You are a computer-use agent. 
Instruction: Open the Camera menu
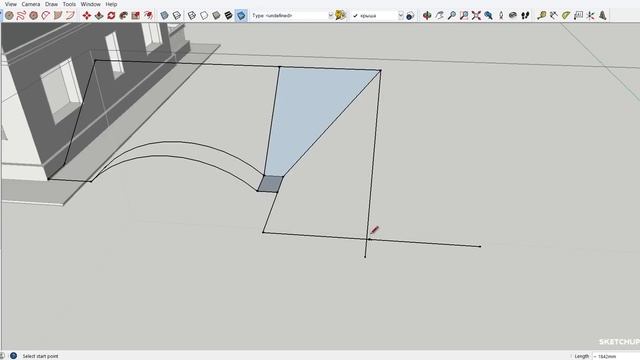point(31,4)
